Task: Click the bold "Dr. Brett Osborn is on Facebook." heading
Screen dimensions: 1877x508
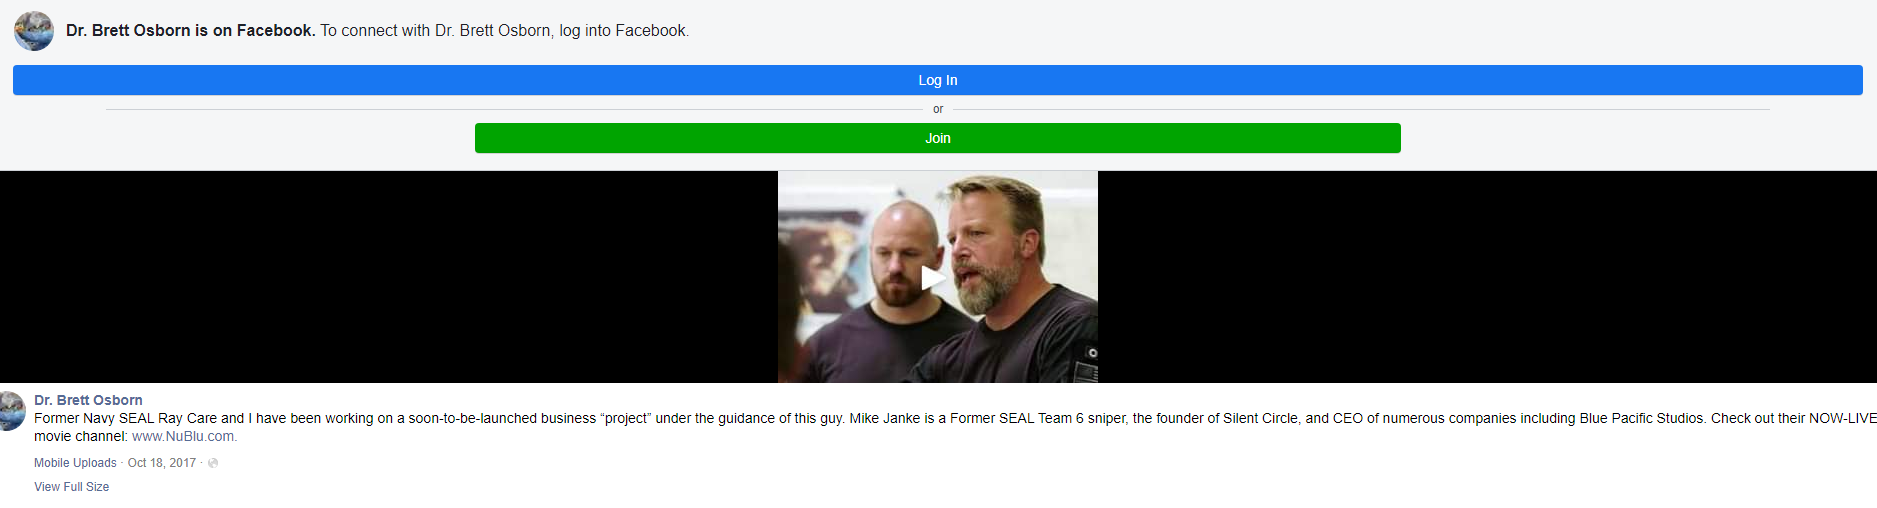Action: [x=190, y=30]
